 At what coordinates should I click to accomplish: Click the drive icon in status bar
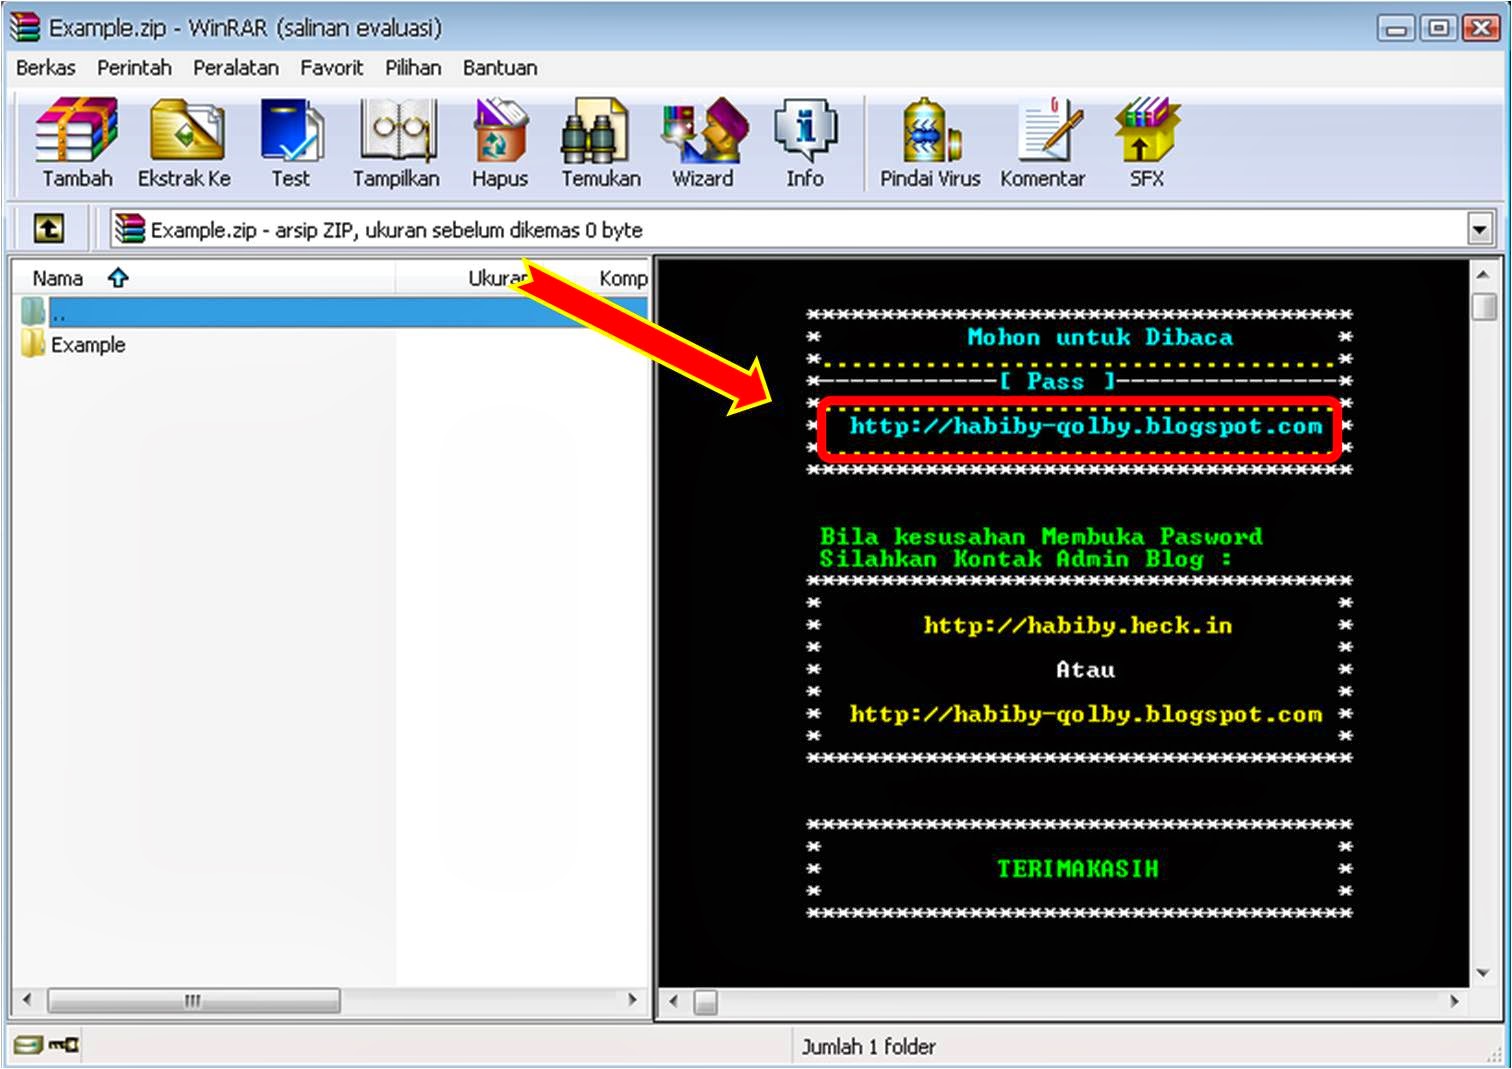click(x=29, y=1045)
